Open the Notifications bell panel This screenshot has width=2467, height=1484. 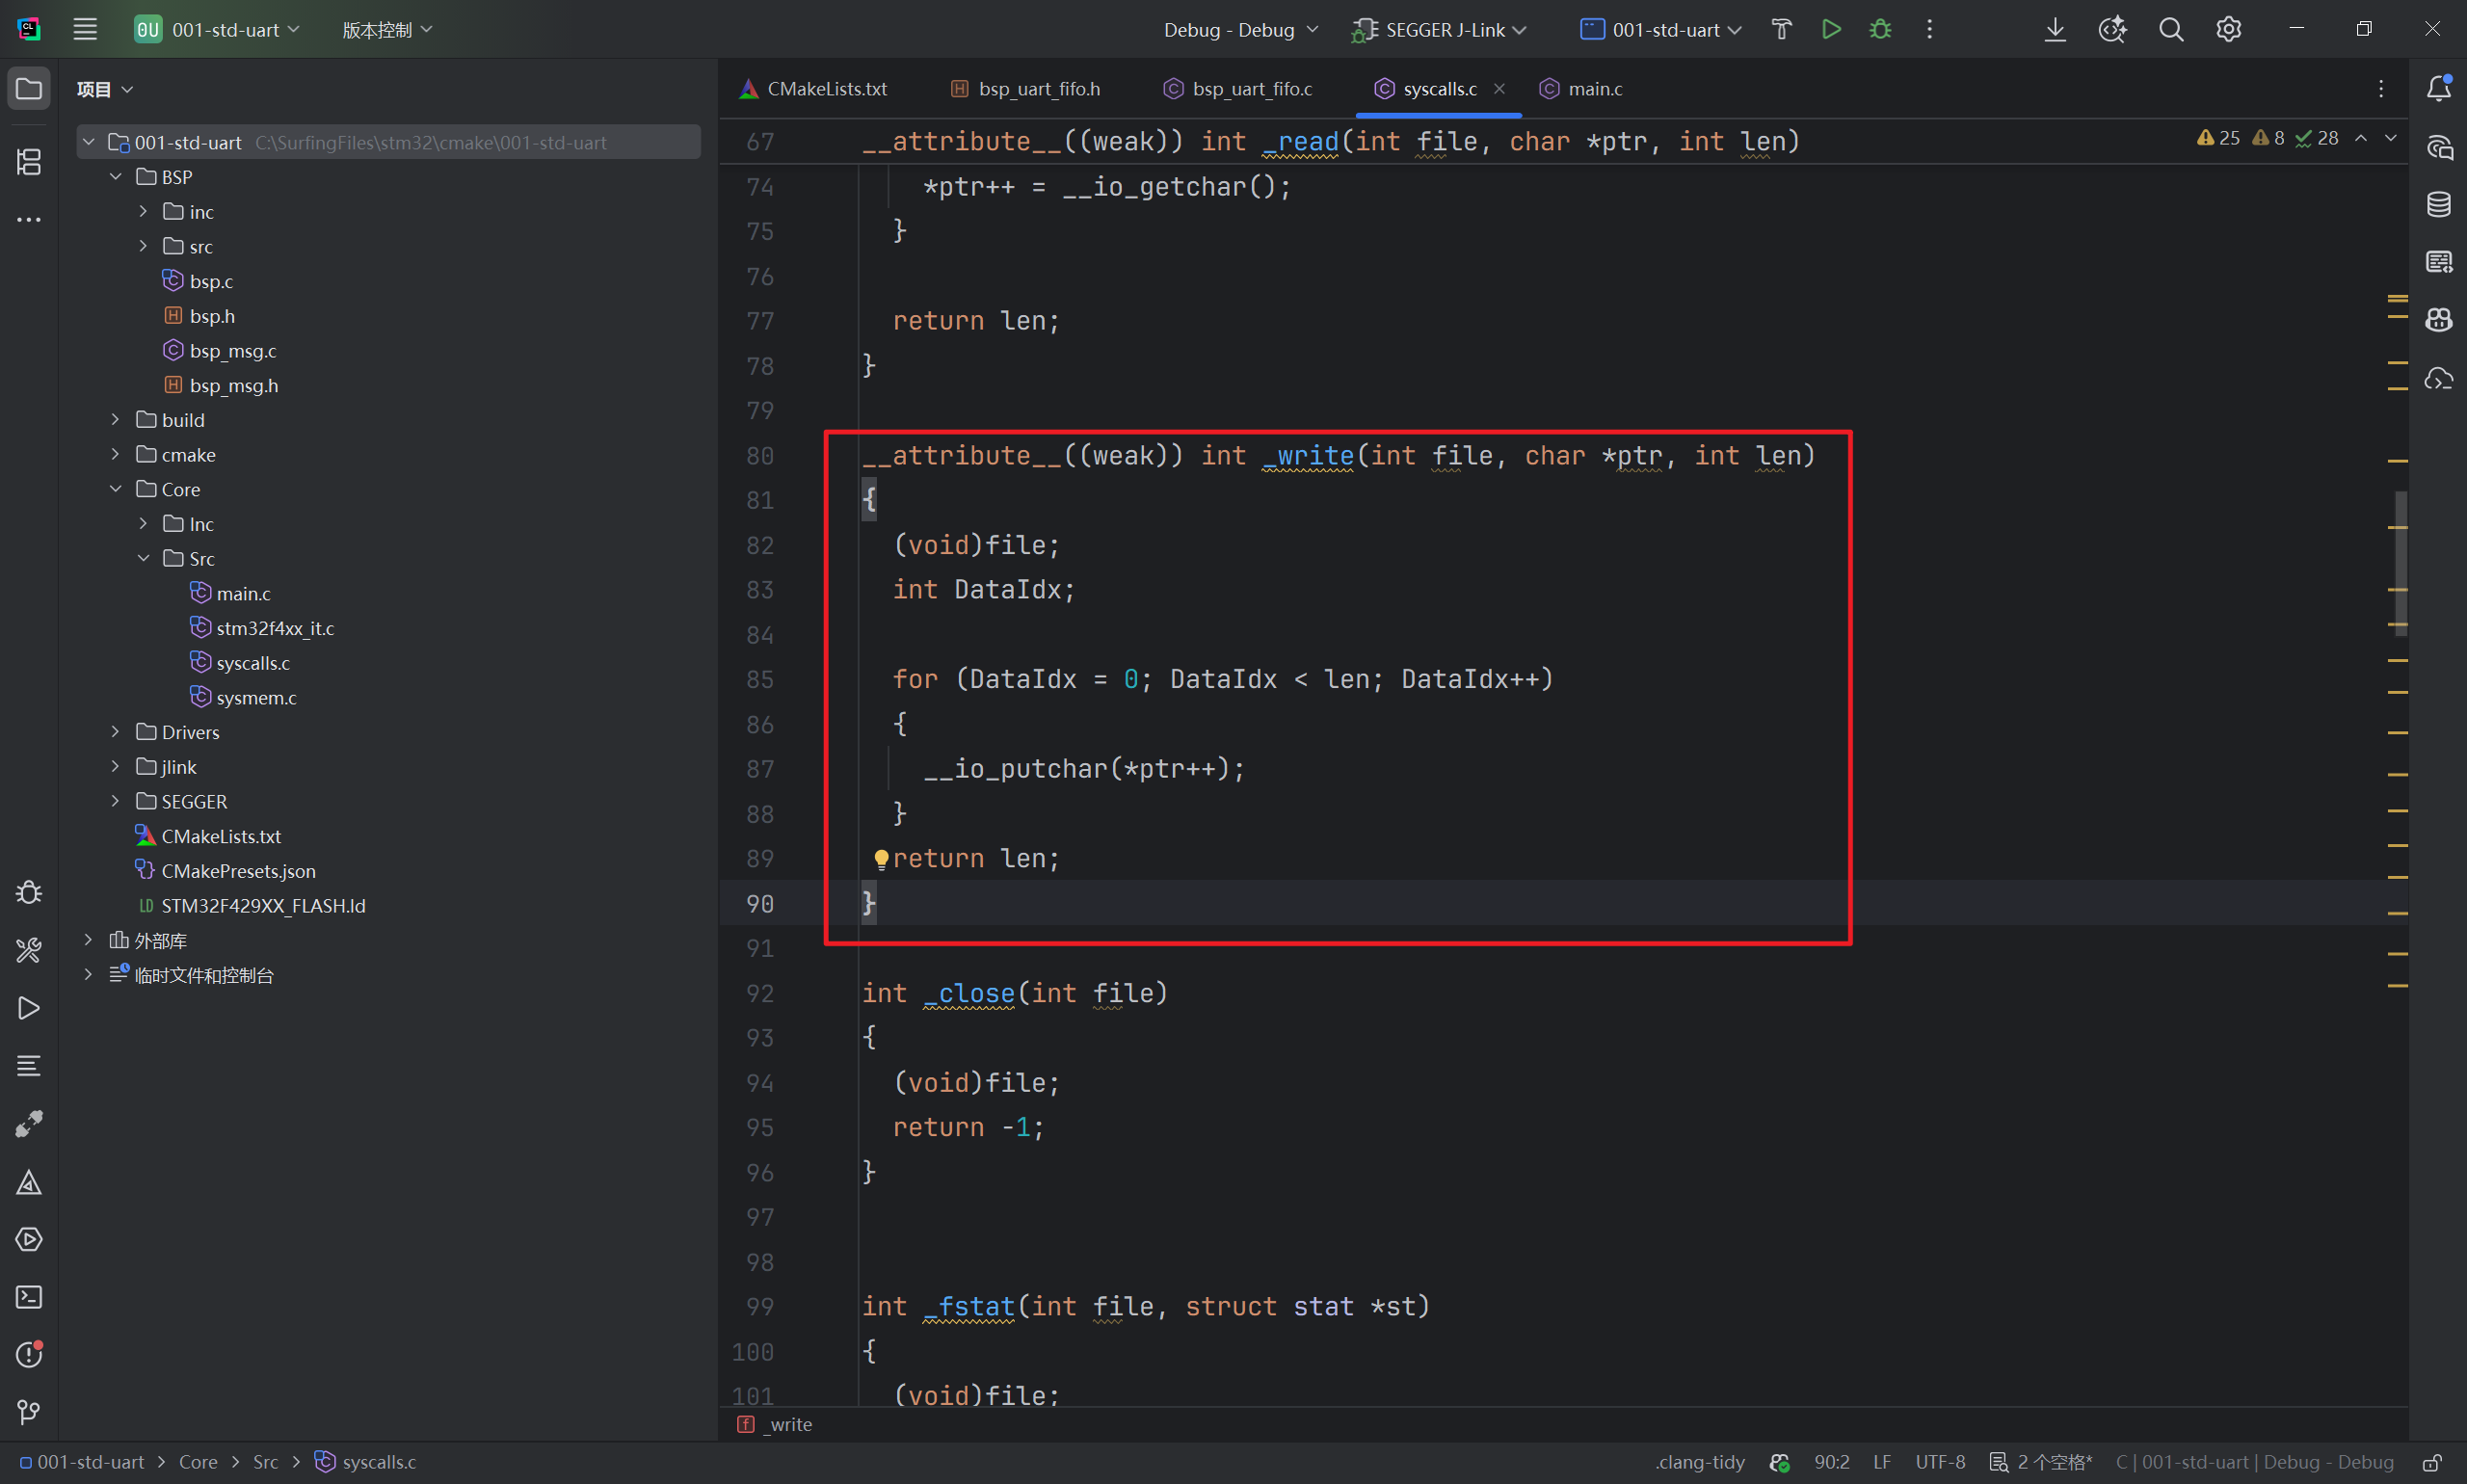tap(2439, 89)
